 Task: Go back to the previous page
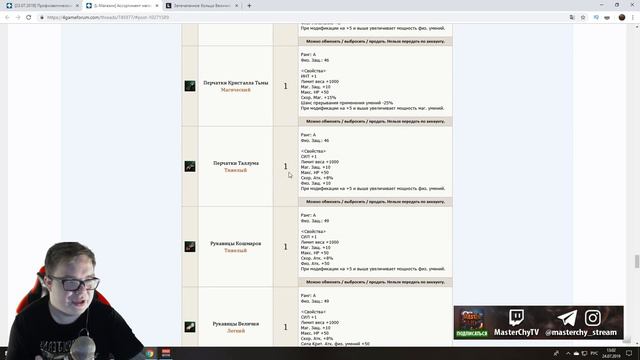coord(7,18)
